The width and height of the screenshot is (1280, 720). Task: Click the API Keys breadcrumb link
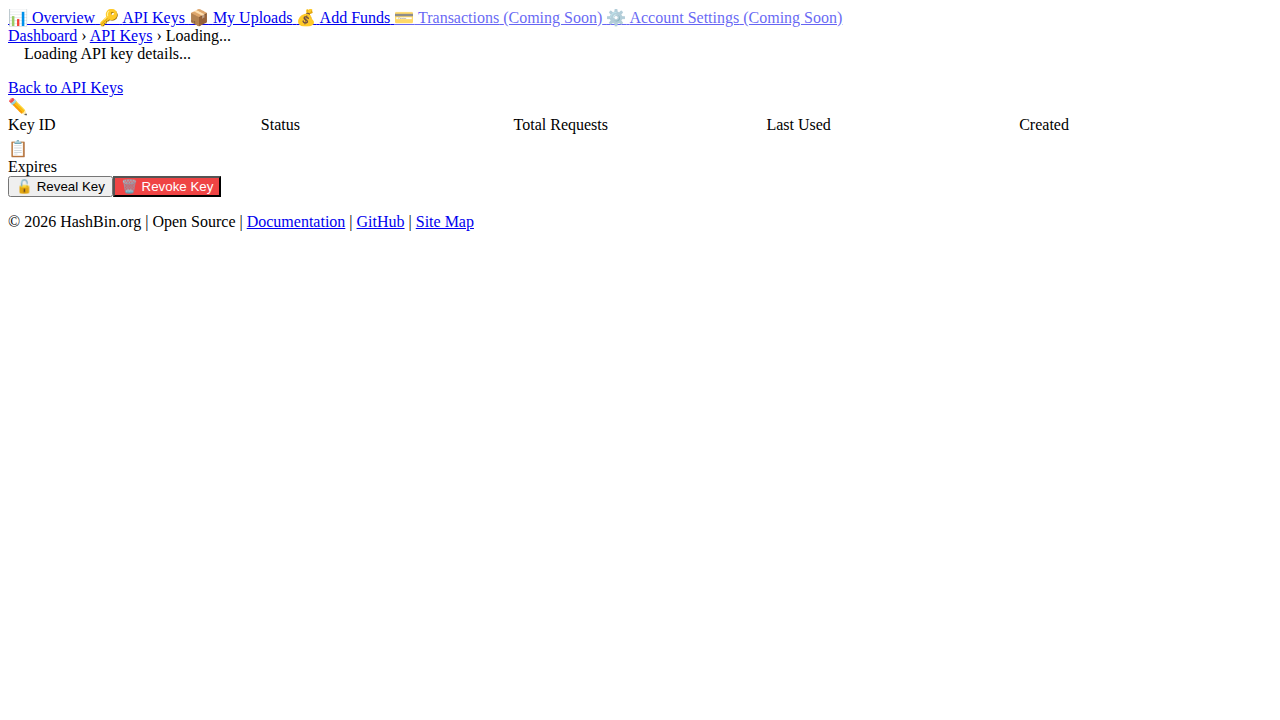point(121,36)
